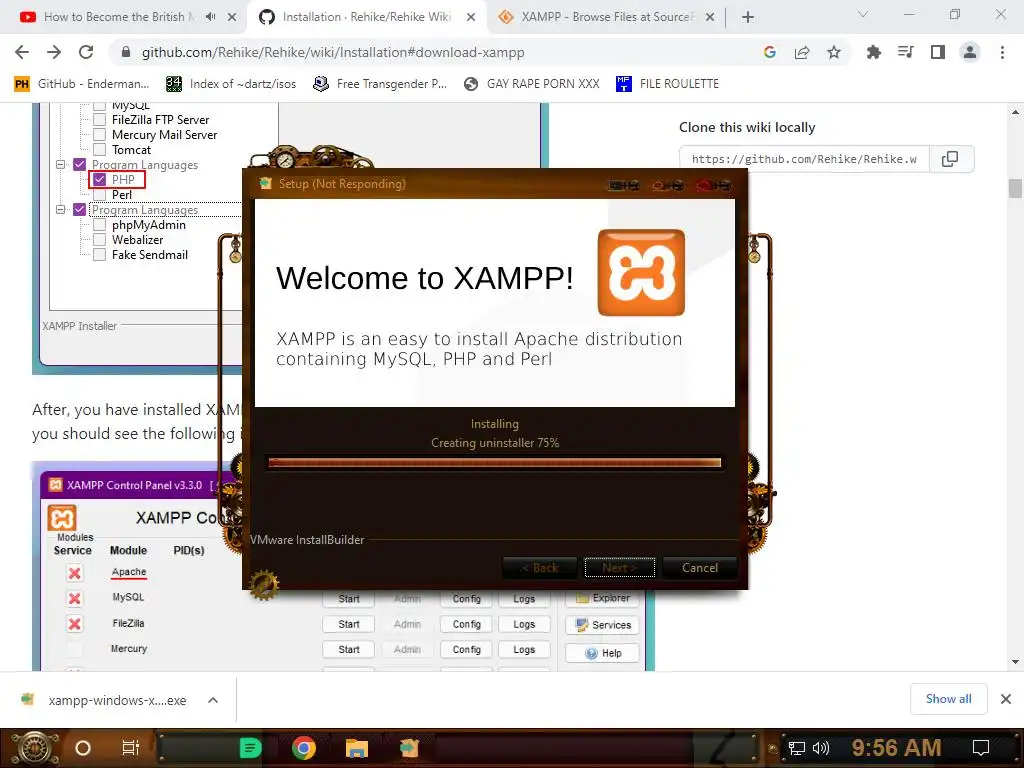Toggle FileZilla FTP Server checkbox in wiki image

99,120
